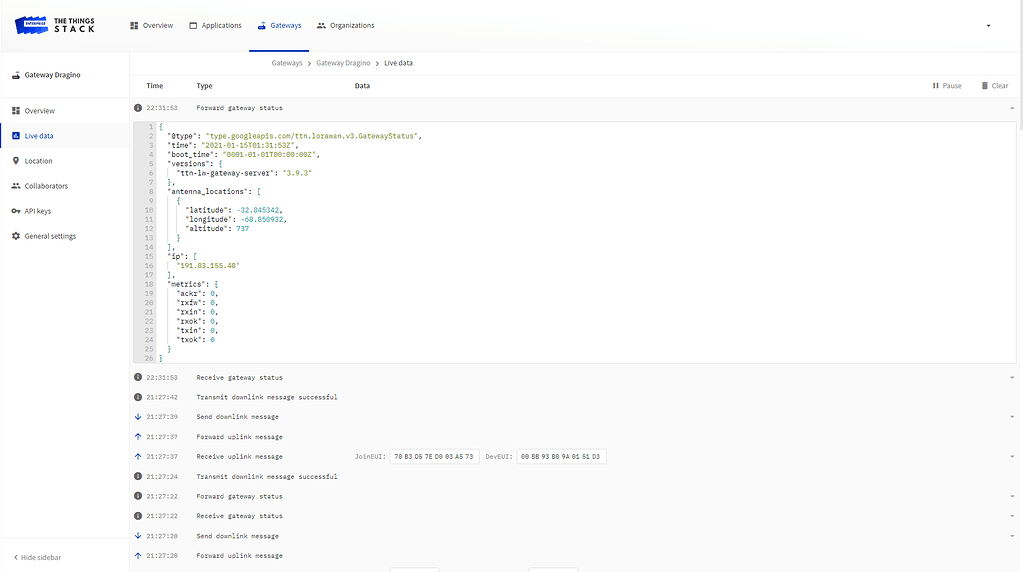Click the Gateway Dragino breadcrumb link
The image size is (1023, 572).
(x=343, y=63)
